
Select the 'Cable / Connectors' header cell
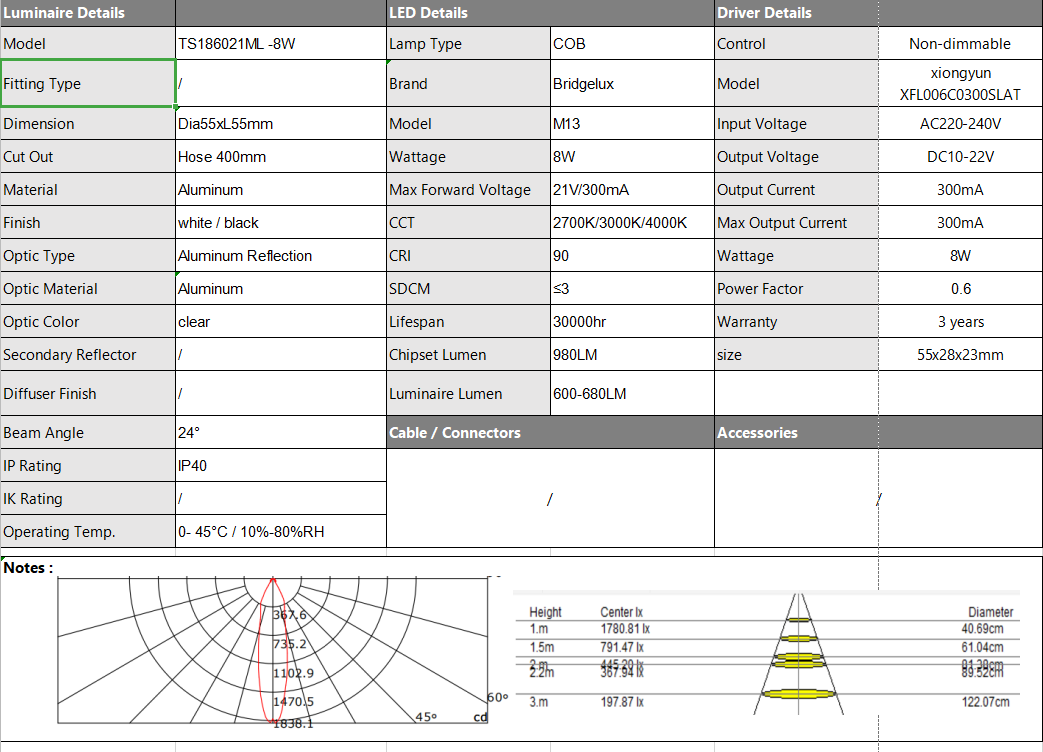pyautogui.click(x=550, y=433)
